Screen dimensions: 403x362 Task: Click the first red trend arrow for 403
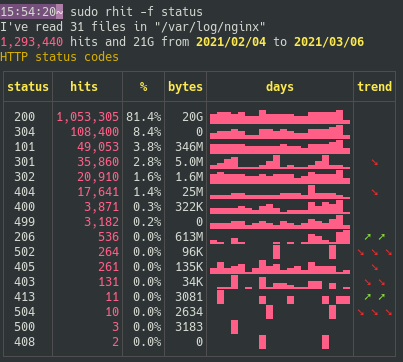[368, 282]
